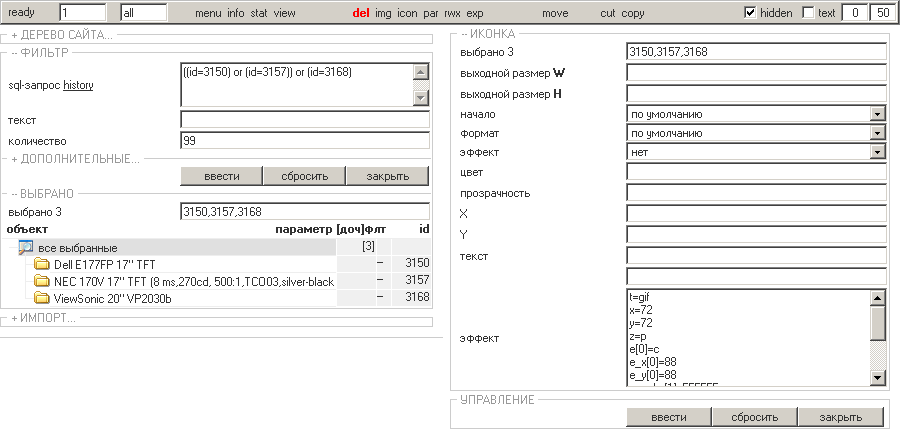Viewport: 900px width, 434px height.
Task: Enable the text checkbox in top bar
Action: click(808, 13)
